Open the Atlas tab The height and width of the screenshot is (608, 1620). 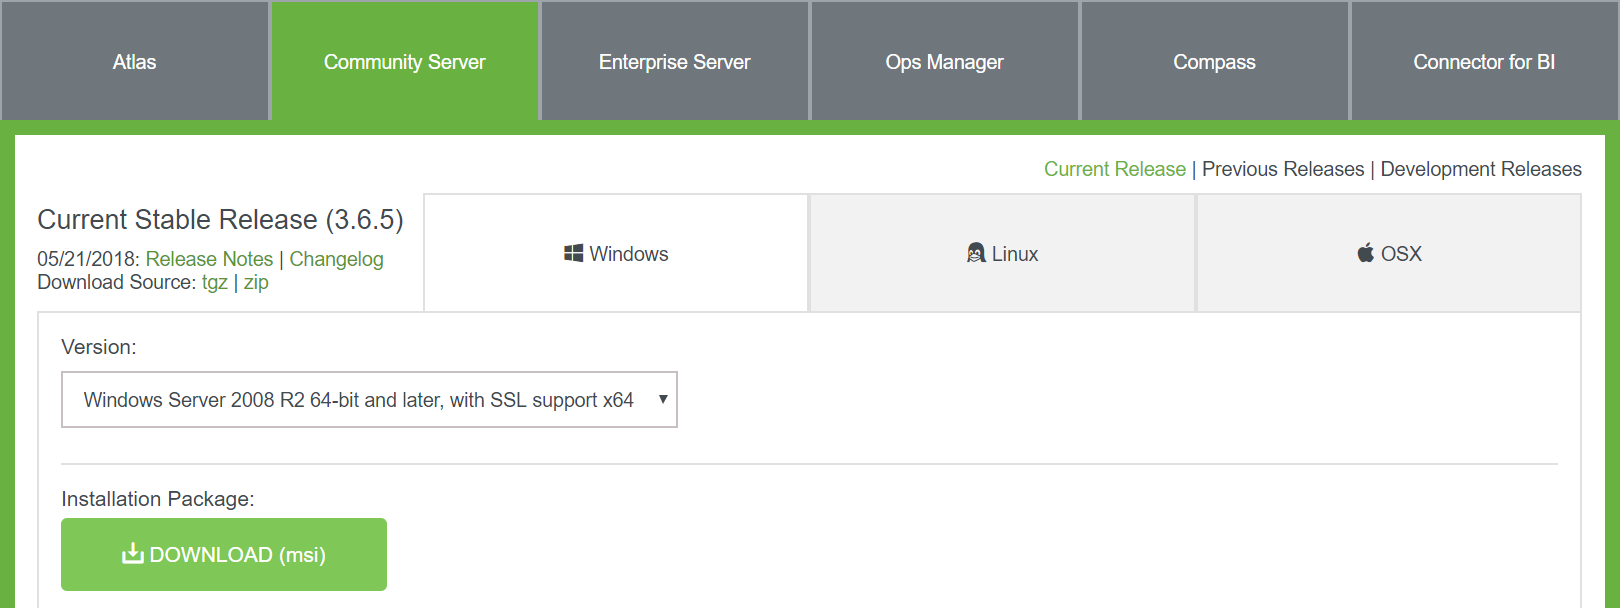point(135,61)
